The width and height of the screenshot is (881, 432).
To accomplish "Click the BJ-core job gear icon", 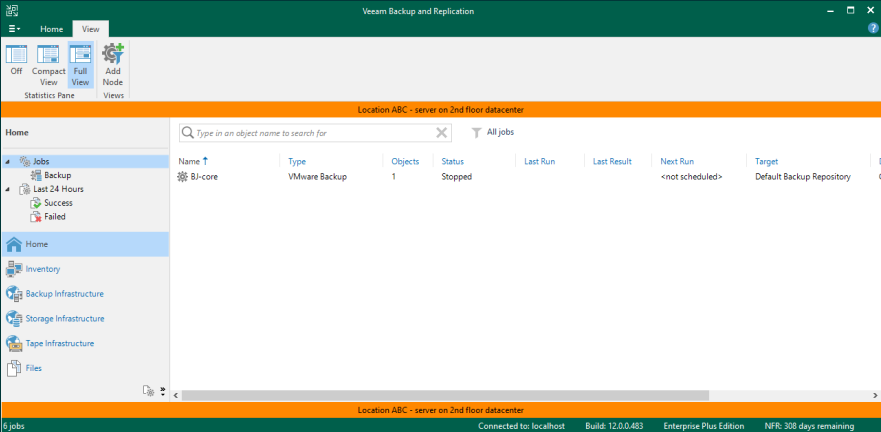I will coord(182,176).
